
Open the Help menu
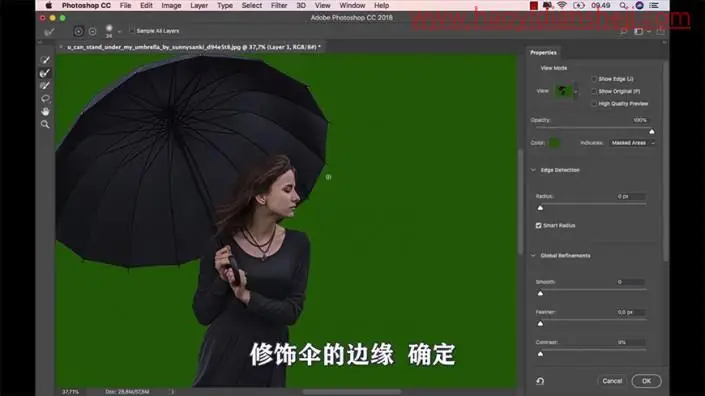tap(381, 5)
